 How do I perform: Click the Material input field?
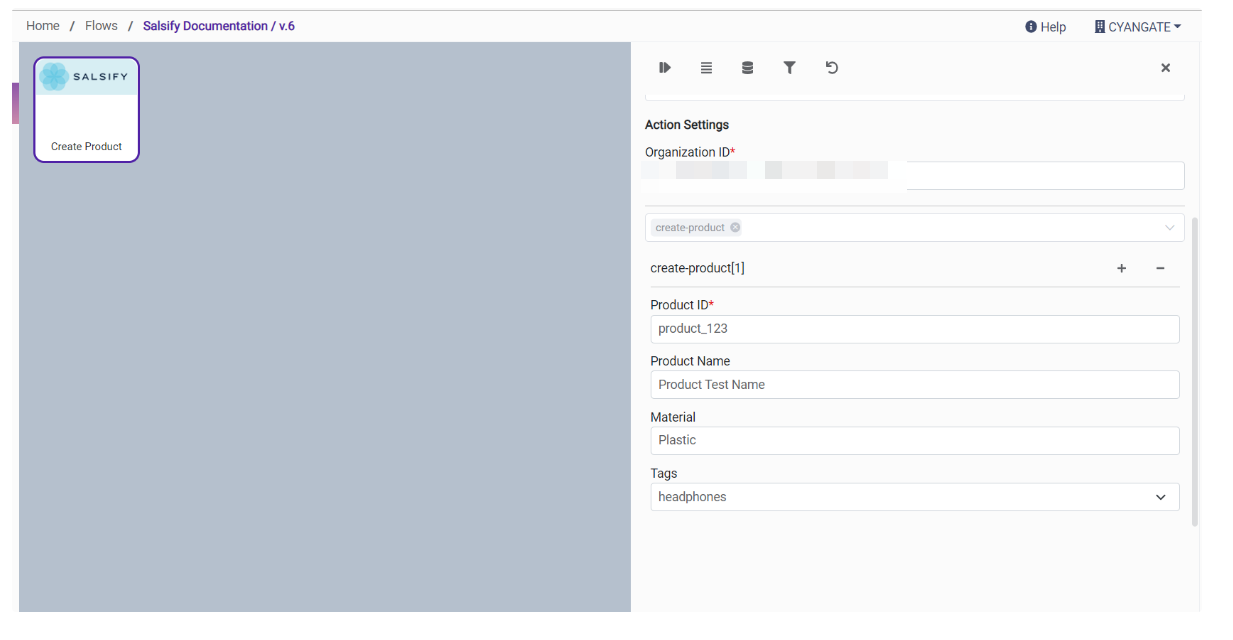914,441
